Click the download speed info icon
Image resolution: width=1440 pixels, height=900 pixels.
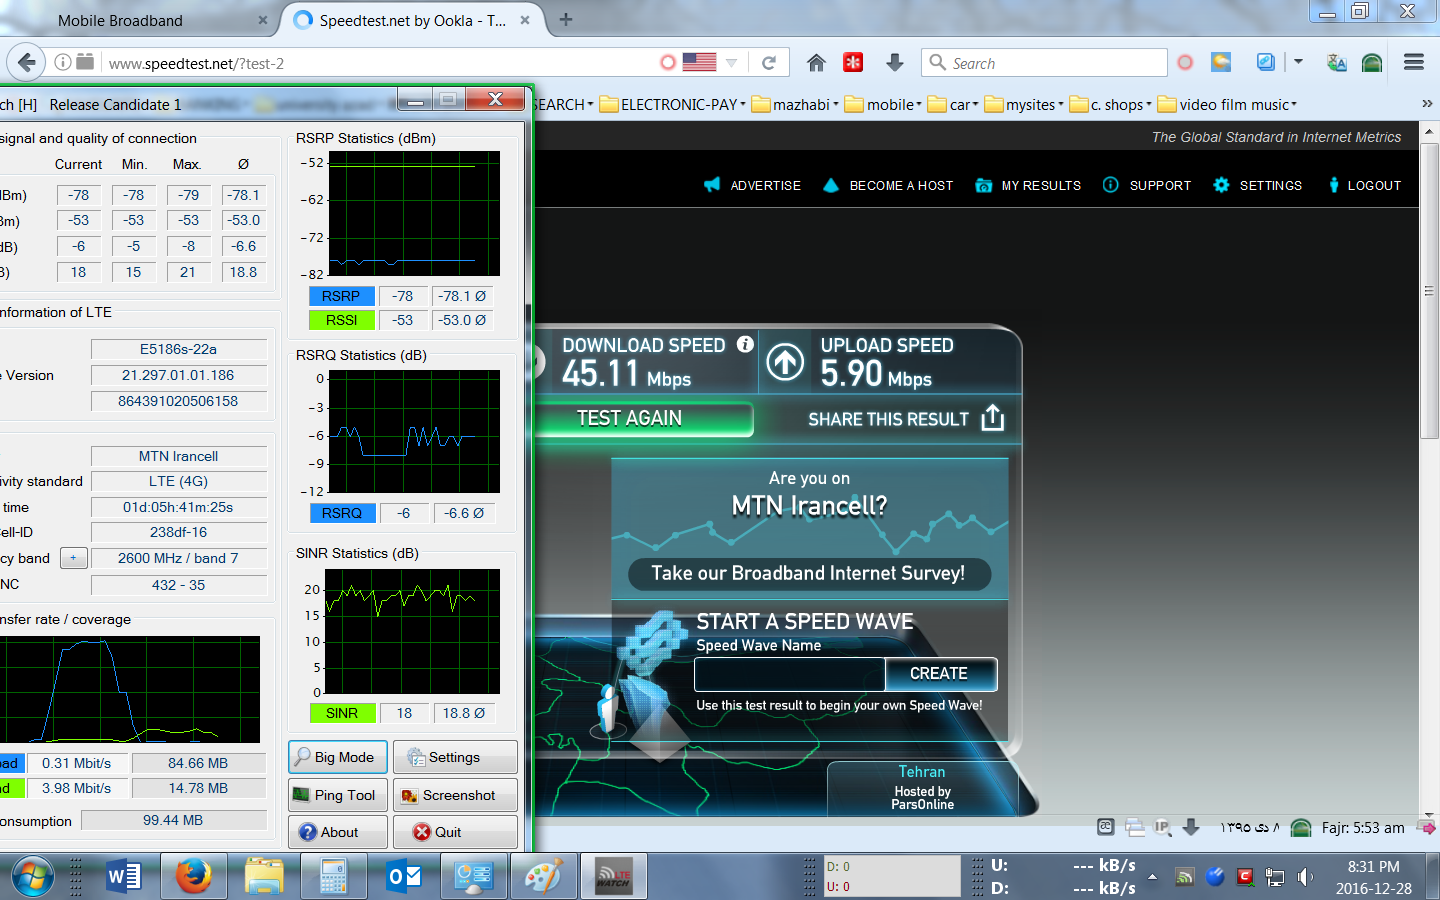(x=745, y=344)
